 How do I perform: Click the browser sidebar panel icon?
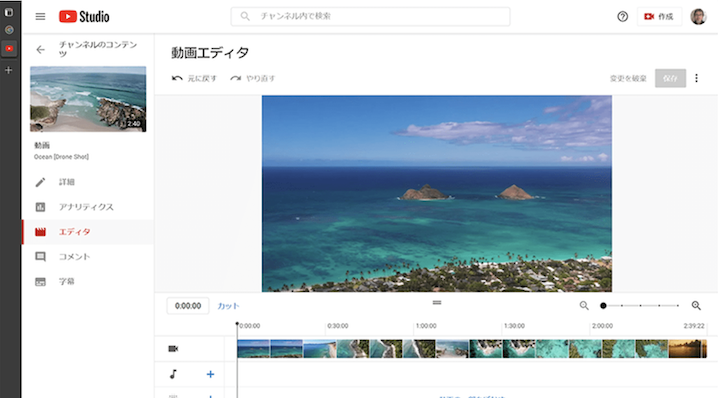tap(9, 12)
